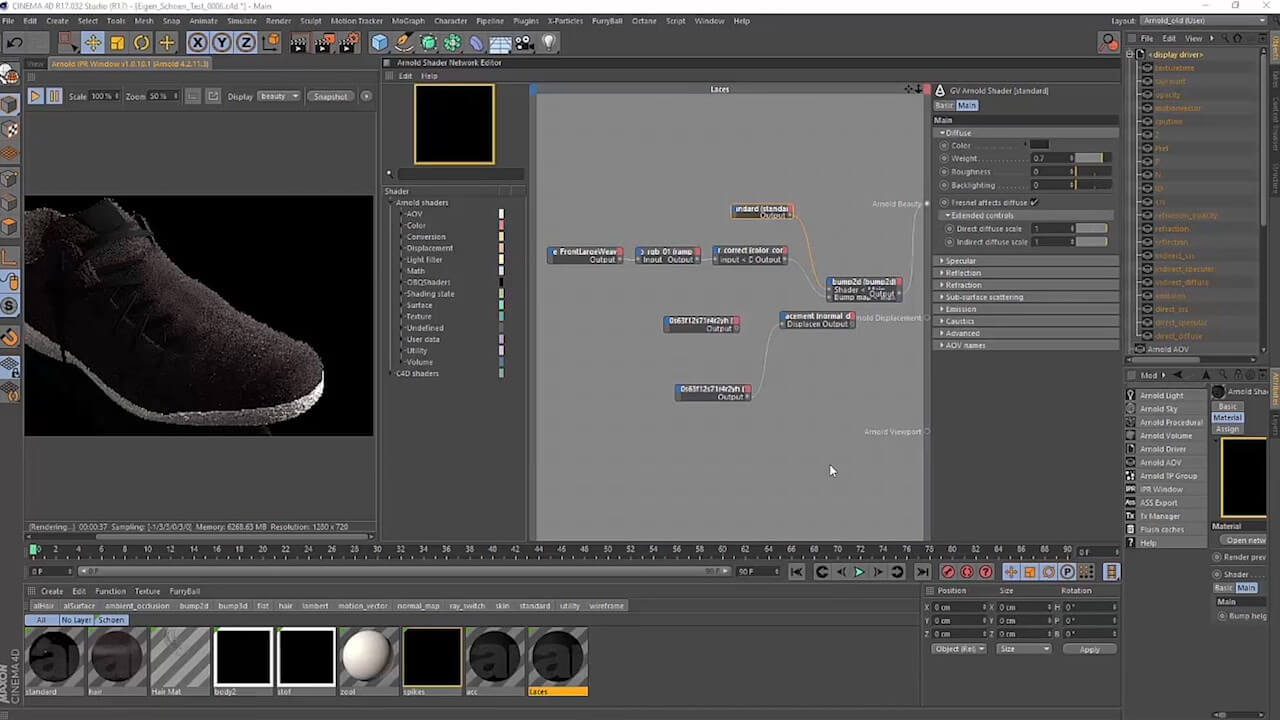Screen dimensions: 1280x720
Task: Expand the Specular section
Action: (x=961, y=261)
